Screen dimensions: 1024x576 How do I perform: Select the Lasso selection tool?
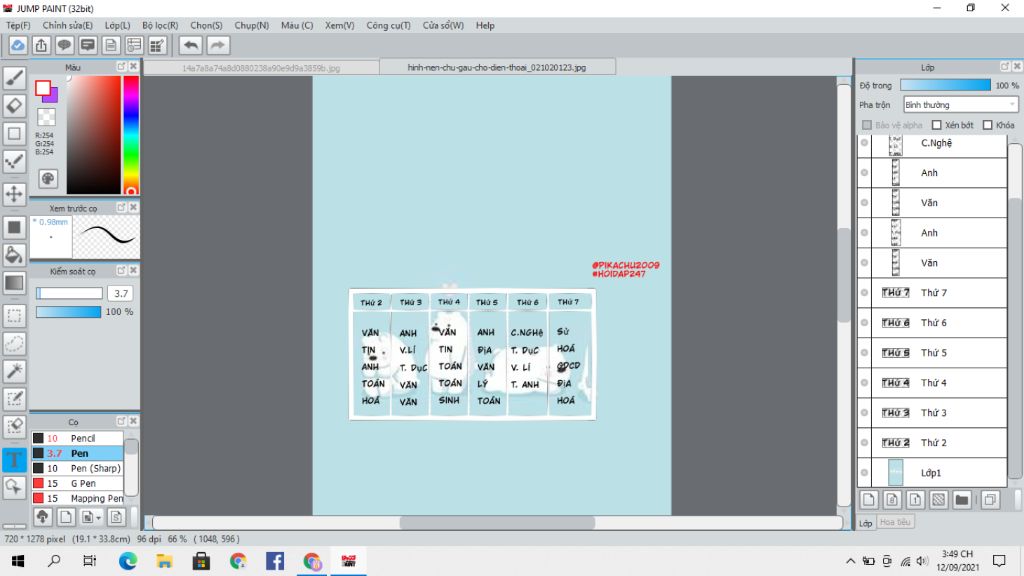14,344
